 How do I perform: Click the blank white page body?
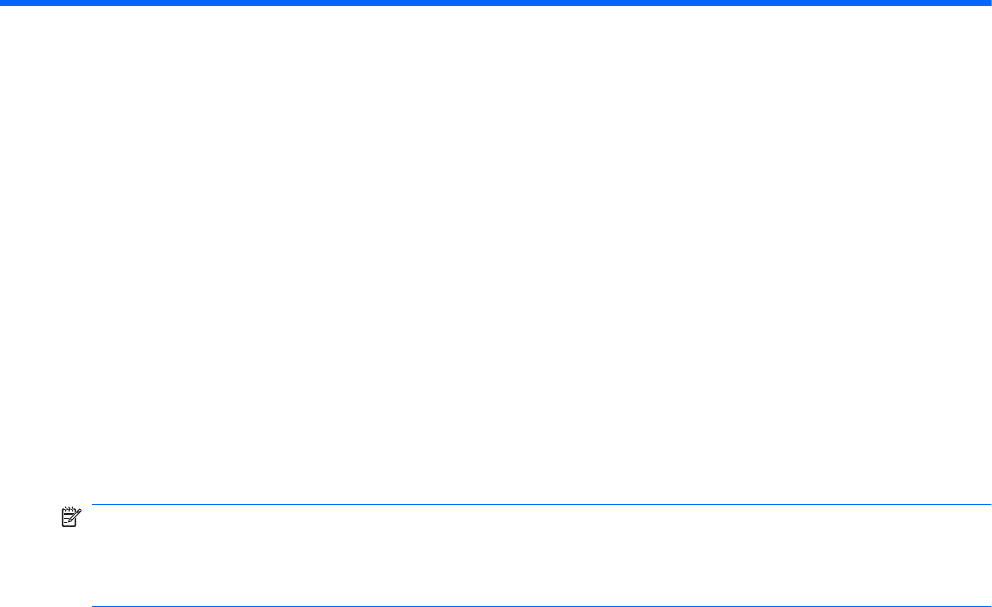click(x=496, y=253)
